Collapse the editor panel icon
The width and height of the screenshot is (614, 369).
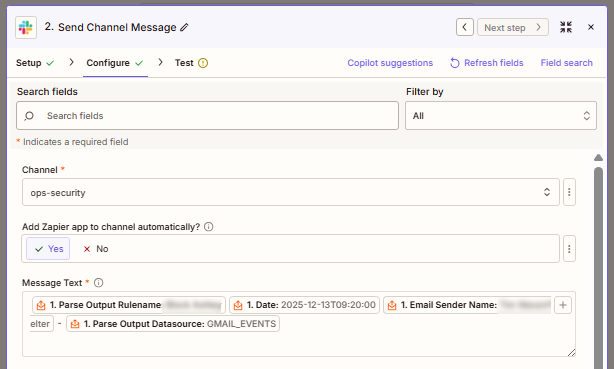[x=566, y=27]
